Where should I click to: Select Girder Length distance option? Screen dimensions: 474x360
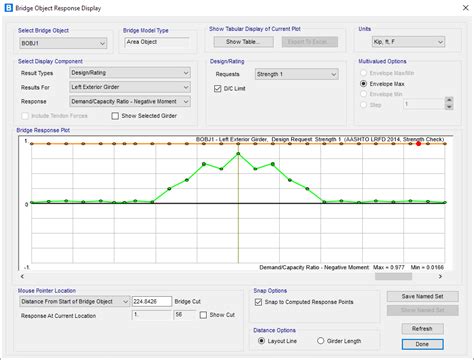click(321, 341)
